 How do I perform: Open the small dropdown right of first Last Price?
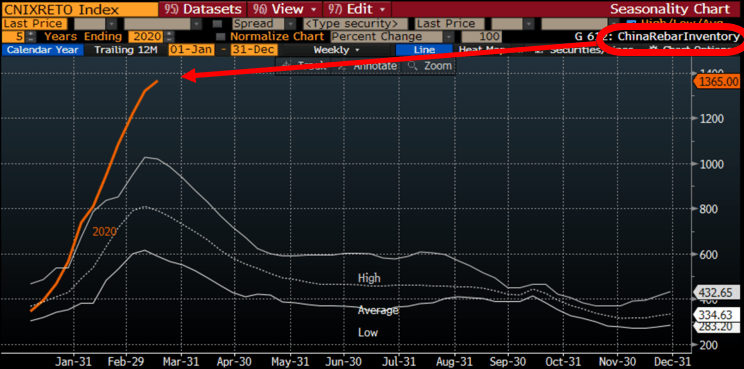click(112, 24)
